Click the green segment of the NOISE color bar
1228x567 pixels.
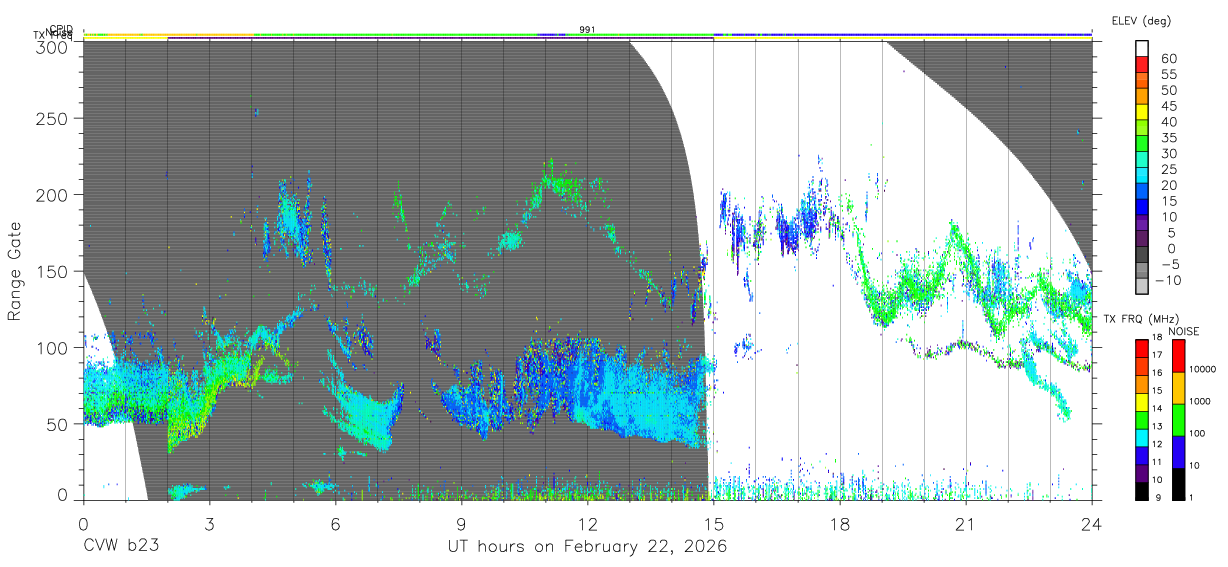pos(1178,419)
